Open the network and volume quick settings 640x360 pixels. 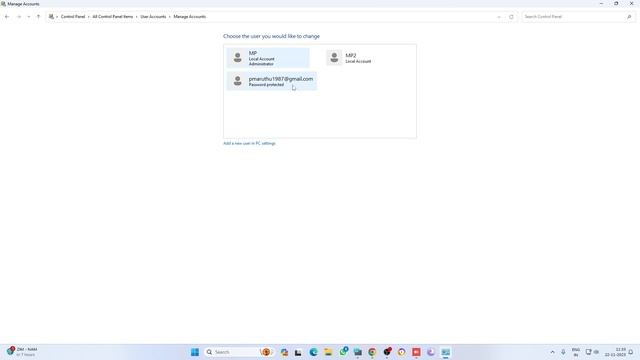click(x=592, y=352)
